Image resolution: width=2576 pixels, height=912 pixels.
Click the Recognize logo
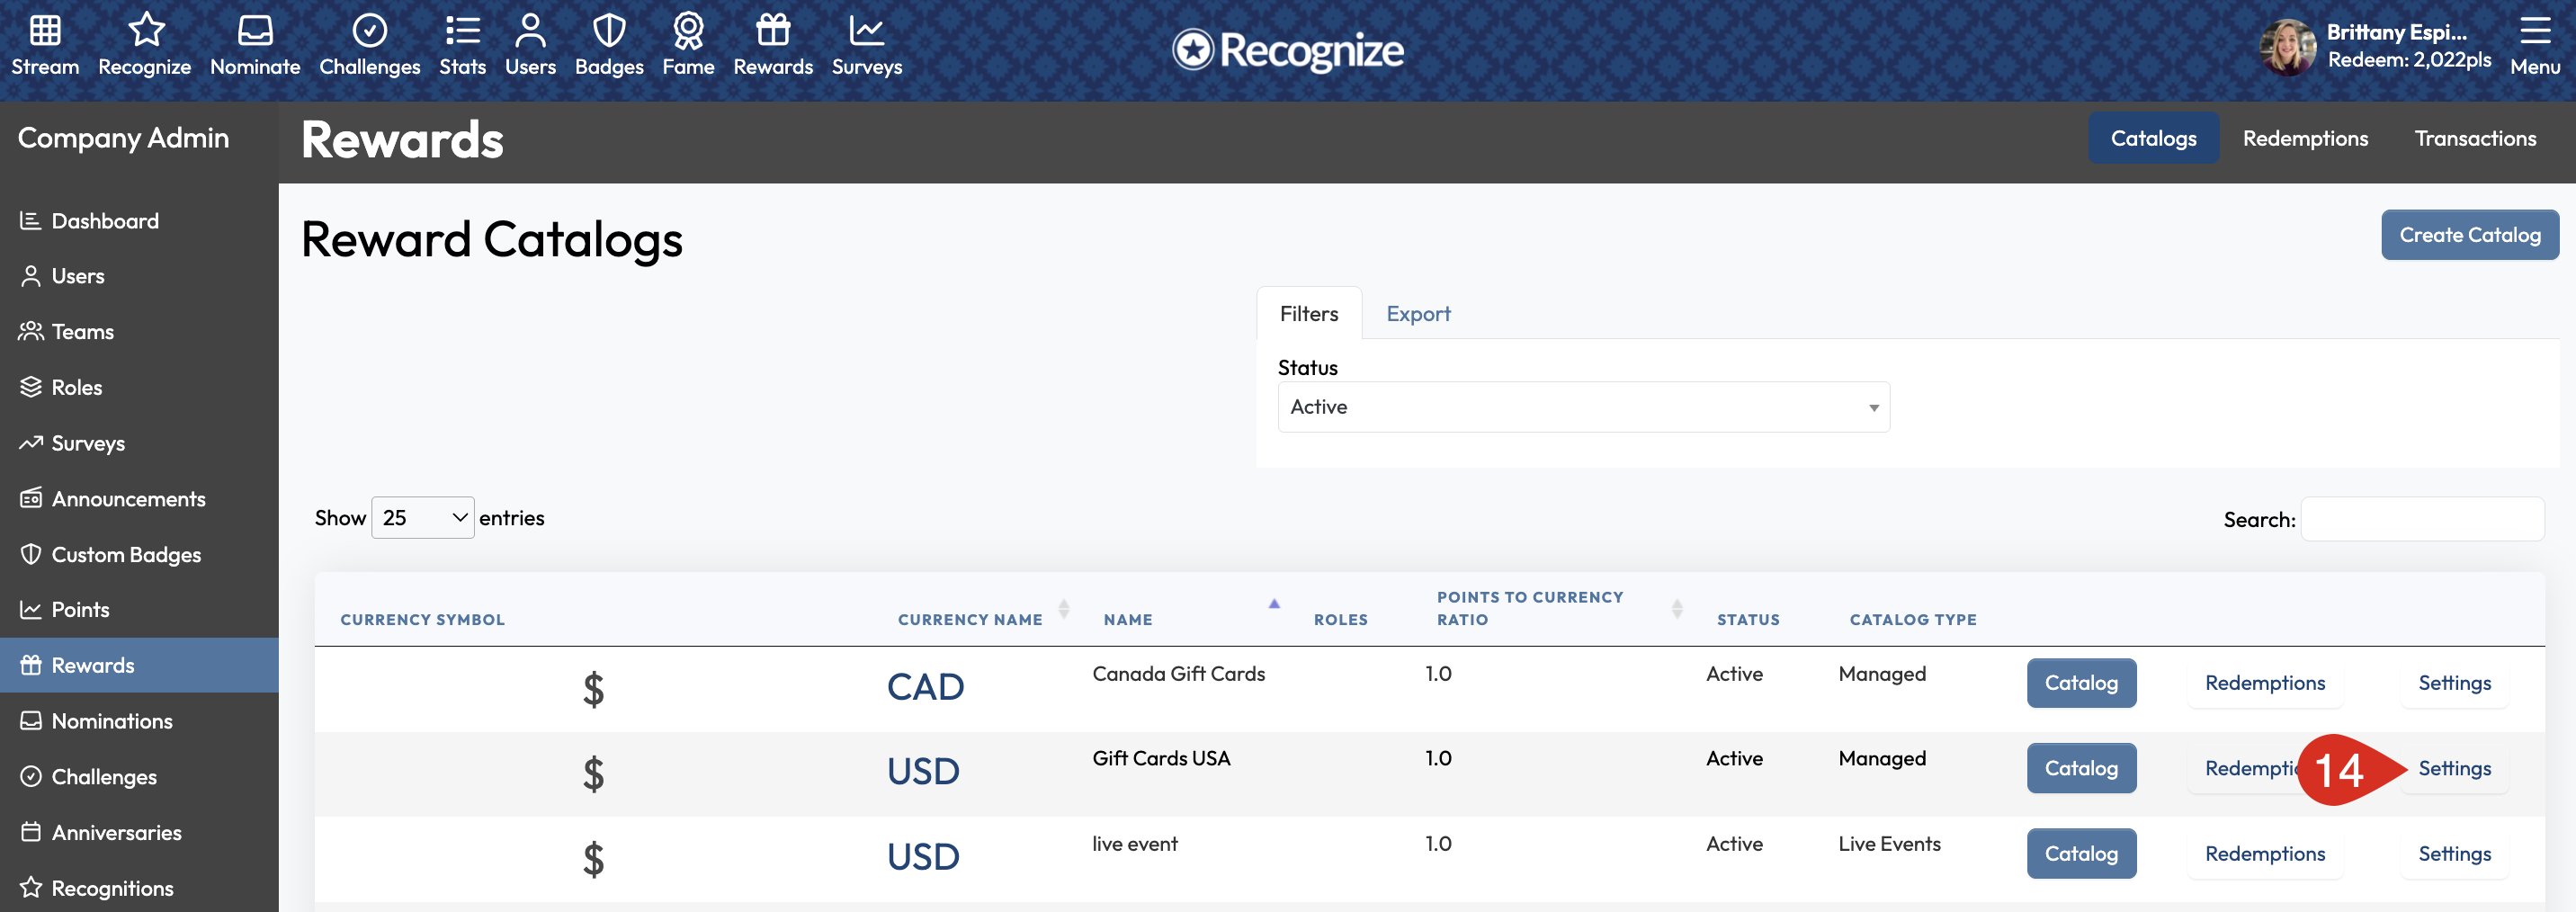1288,50
